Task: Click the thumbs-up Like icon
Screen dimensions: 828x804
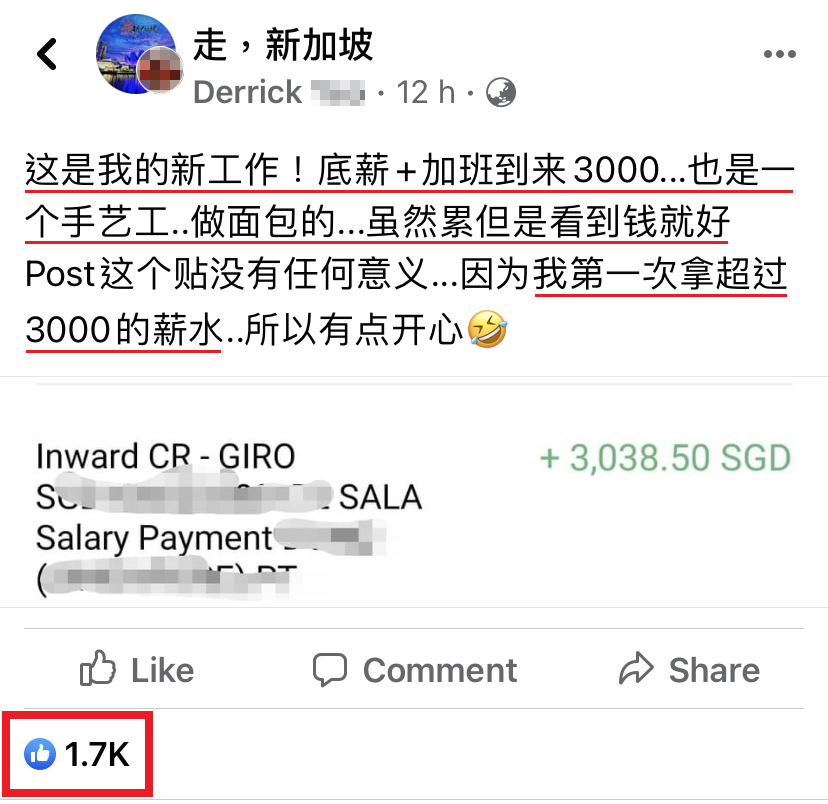Action: click(98, 668)
